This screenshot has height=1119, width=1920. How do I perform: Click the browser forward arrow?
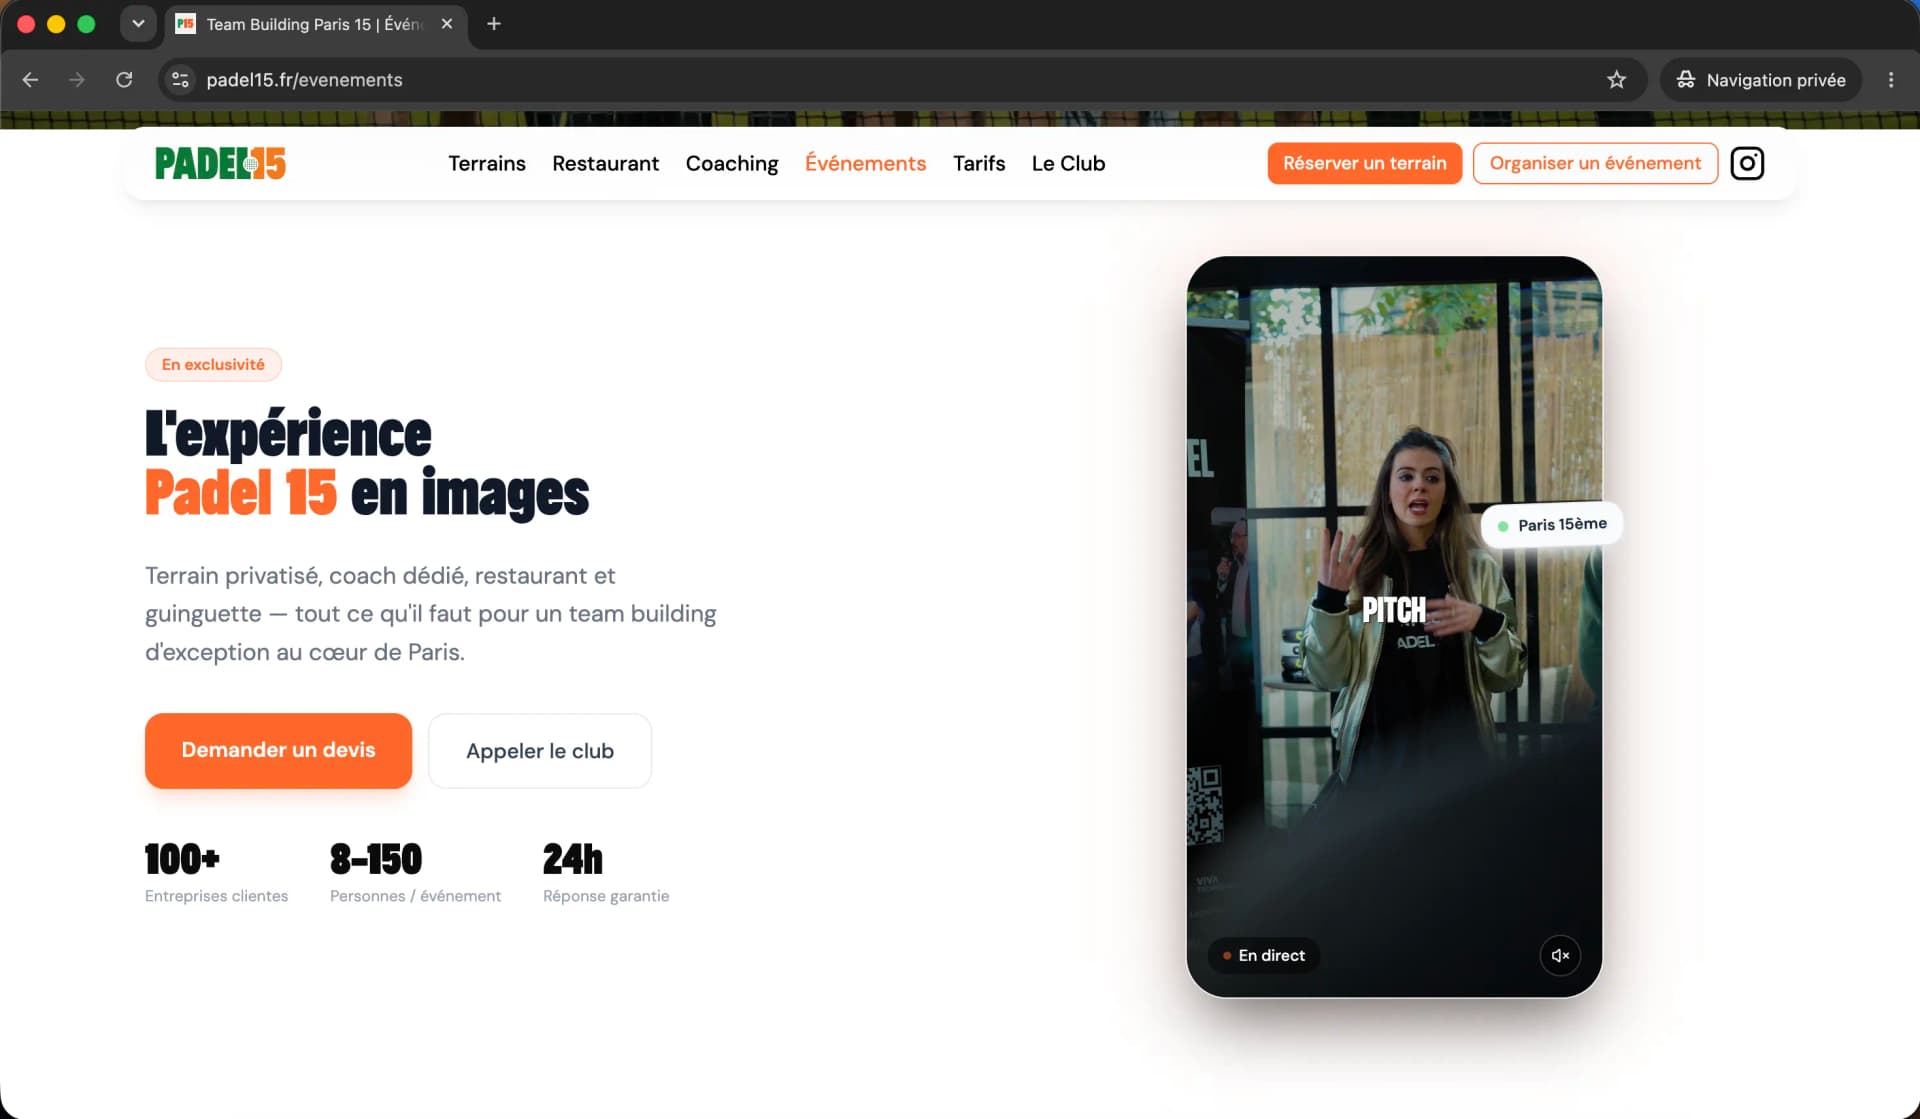coord(77,80)
